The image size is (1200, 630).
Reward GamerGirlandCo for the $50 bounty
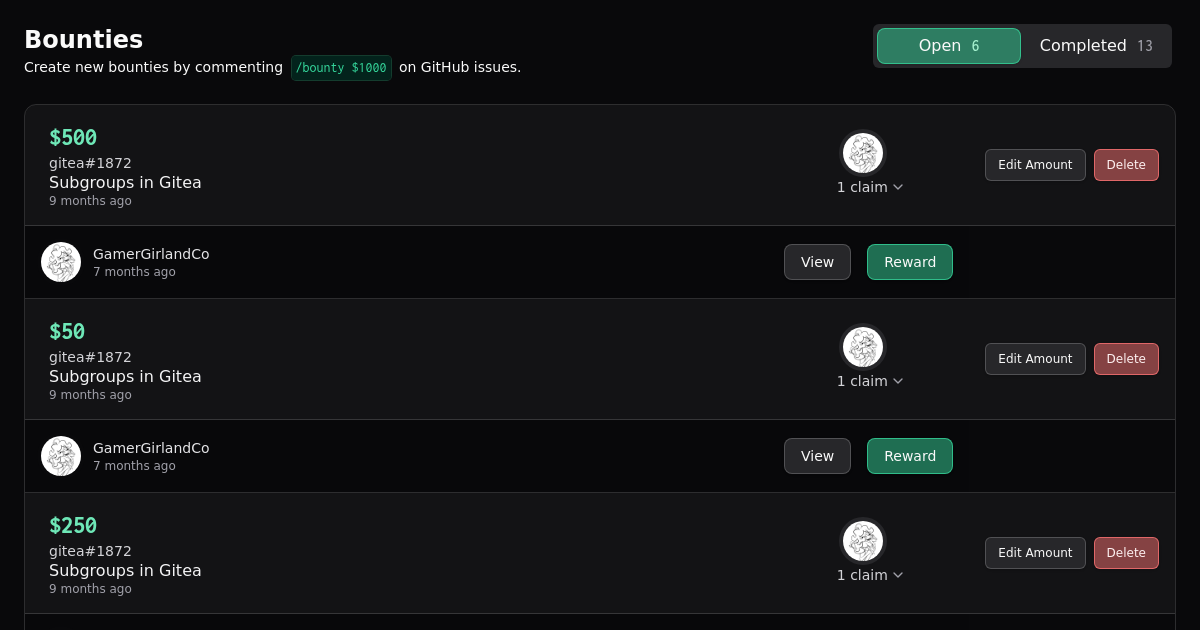point(909,456)
